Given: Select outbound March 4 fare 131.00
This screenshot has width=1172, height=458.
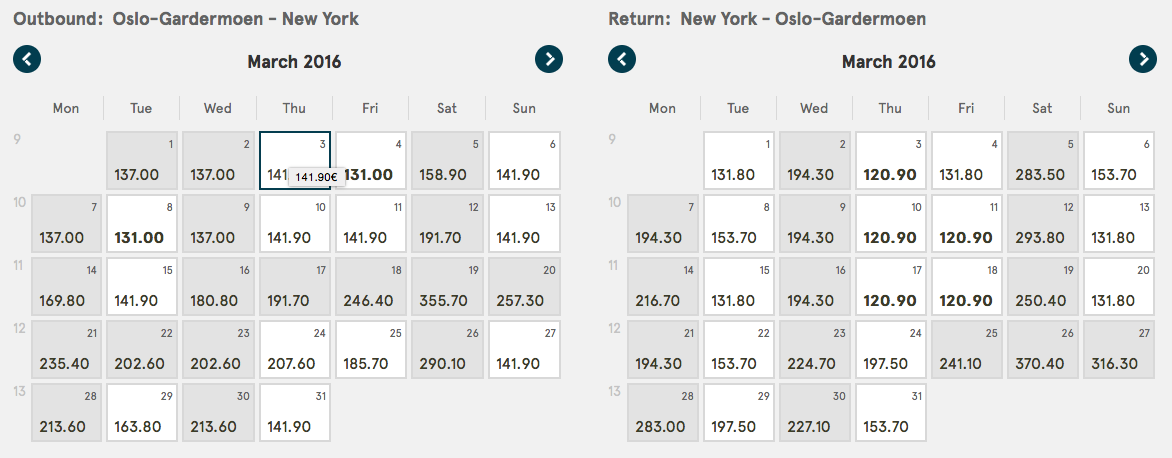Looking at the screenshot, I should point(371,161).
